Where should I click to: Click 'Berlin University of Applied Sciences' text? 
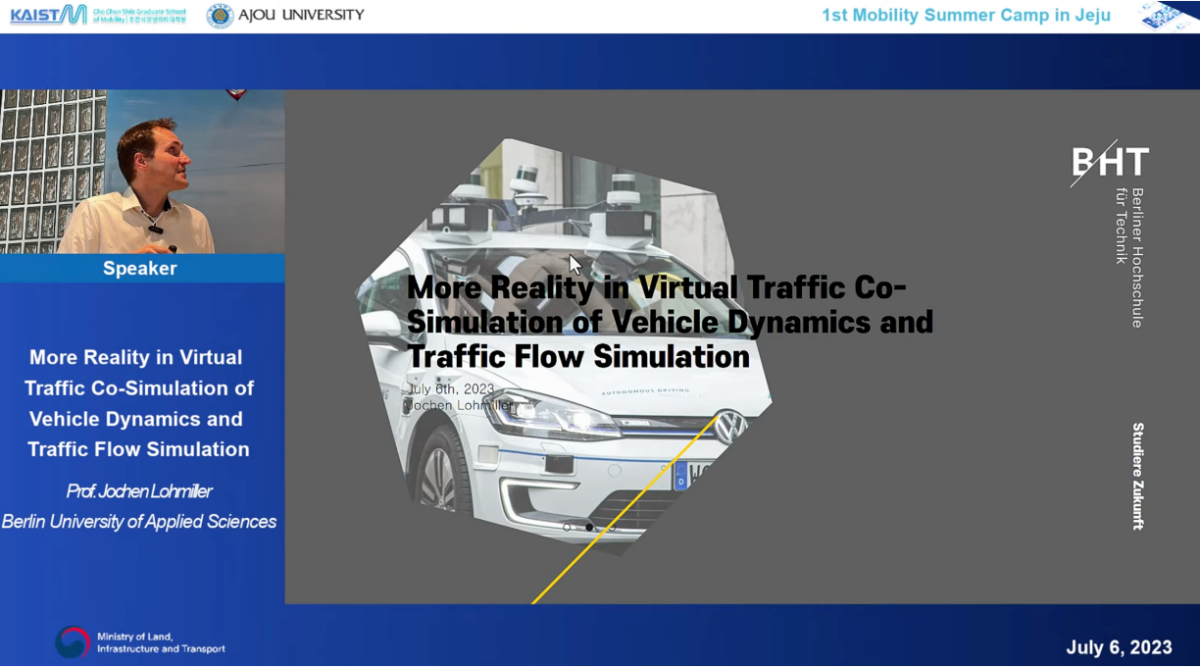click(139, 521)
